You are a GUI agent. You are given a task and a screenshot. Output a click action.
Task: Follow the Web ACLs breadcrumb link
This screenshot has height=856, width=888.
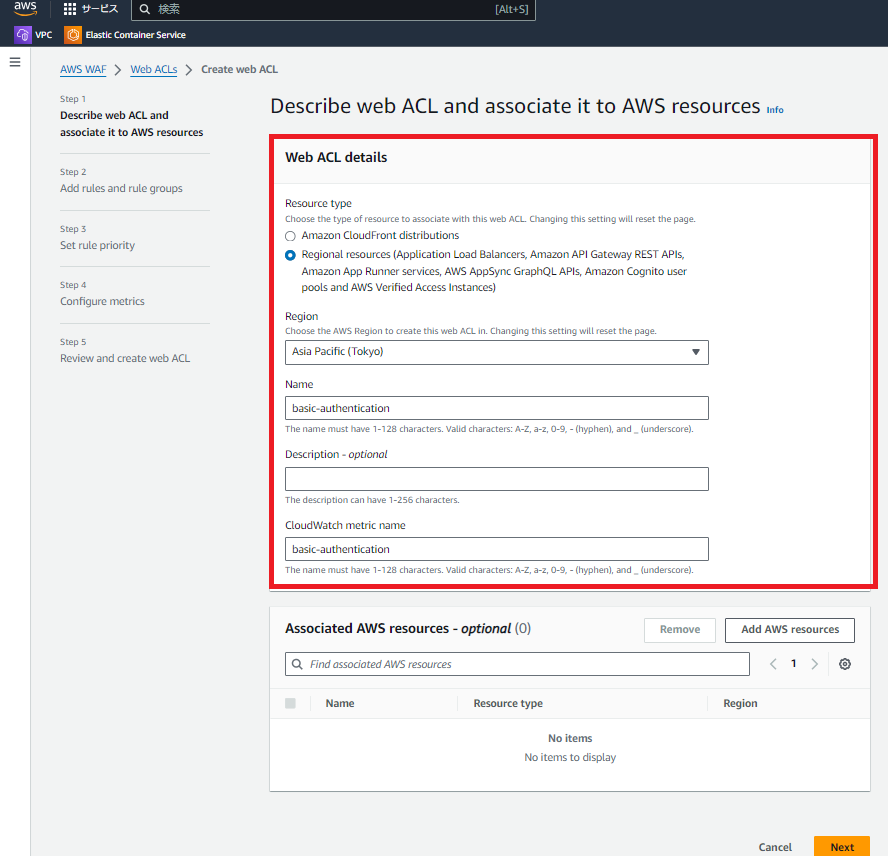pos(154,69)
